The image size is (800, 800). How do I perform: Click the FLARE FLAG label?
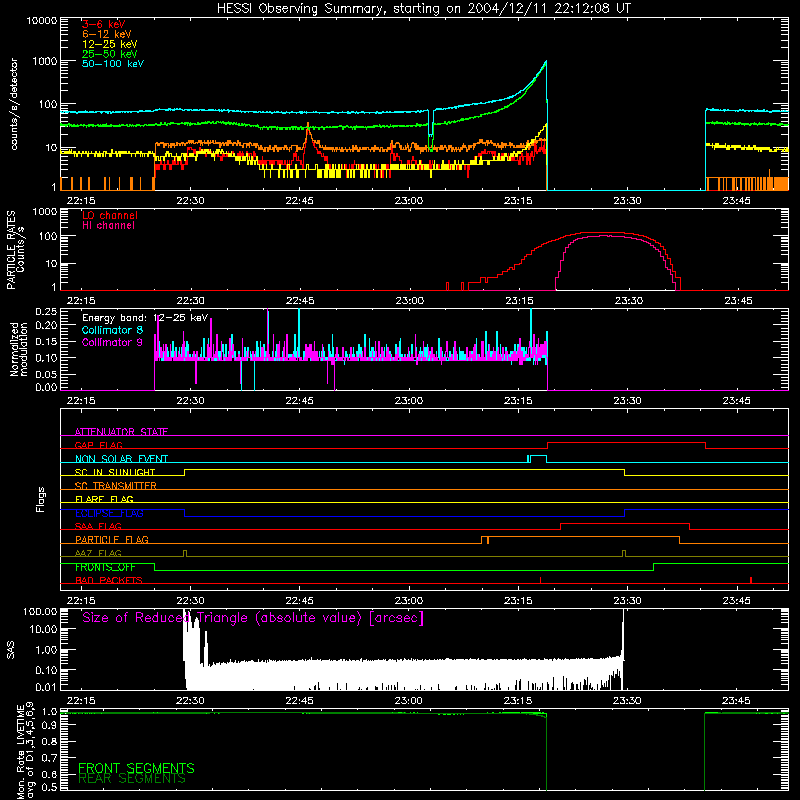coord(104,499)
